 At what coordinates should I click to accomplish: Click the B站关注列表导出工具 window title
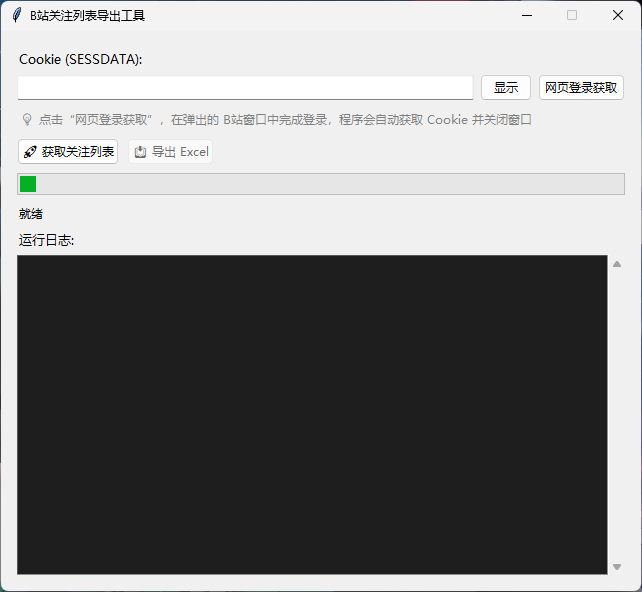pos(87,16)
